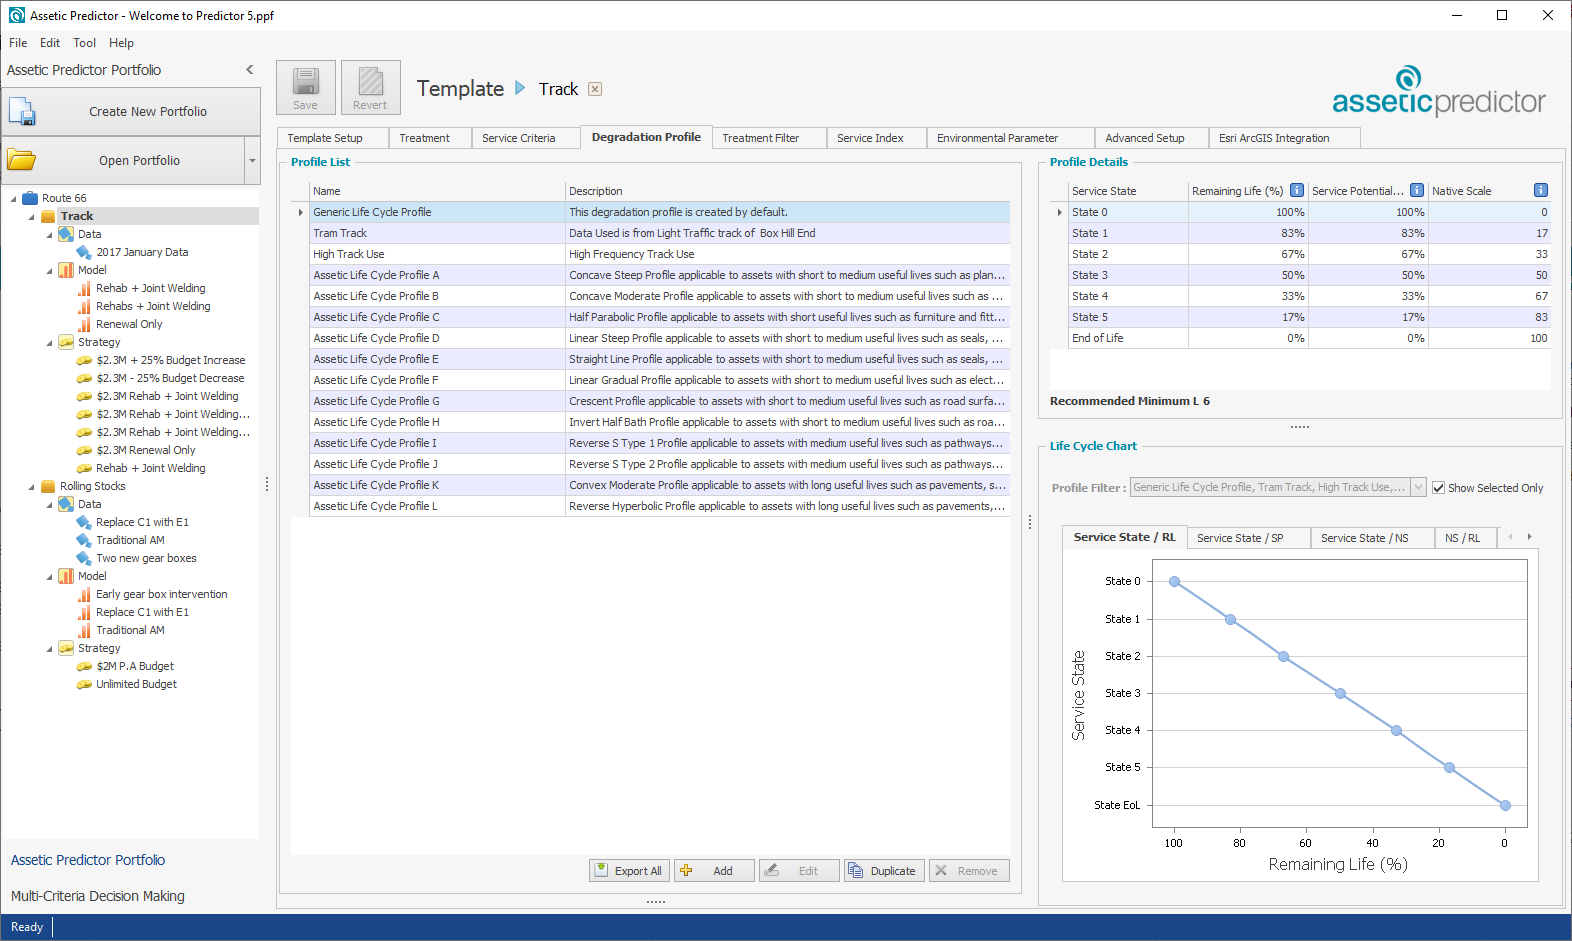Image resolution: width=1572 pixels, height=941 pixels.
Task: Click the 2017 January Data icon
Action: click(85, 252)
